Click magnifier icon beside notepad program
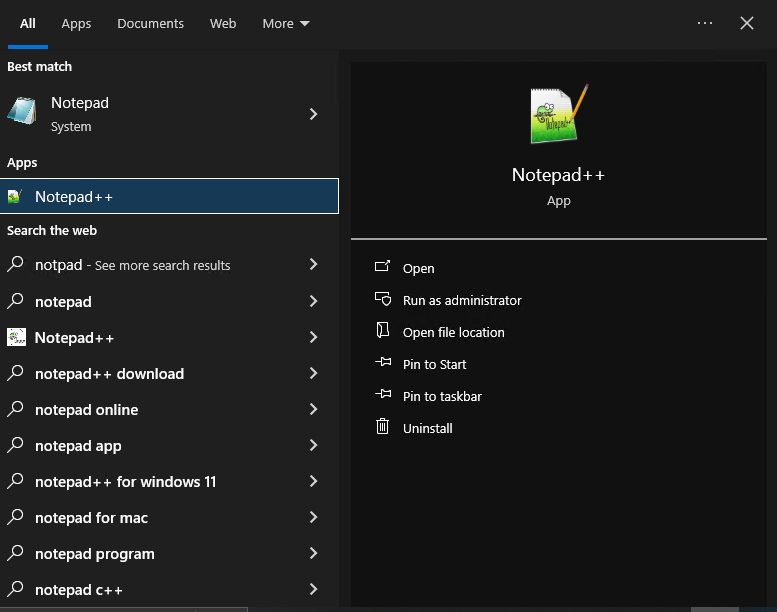777x612 pixels. (x=15, y=553)
